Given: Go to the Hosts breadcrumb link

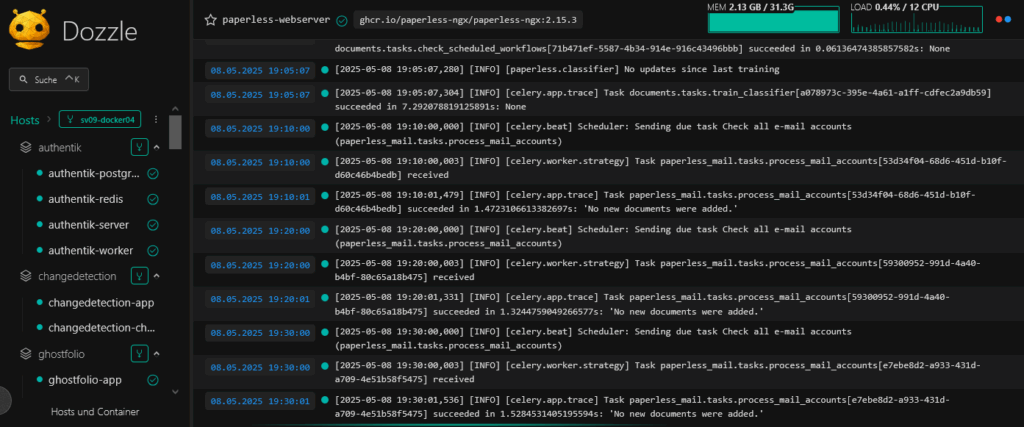Looking at the screenshot, I should [25, 120].
